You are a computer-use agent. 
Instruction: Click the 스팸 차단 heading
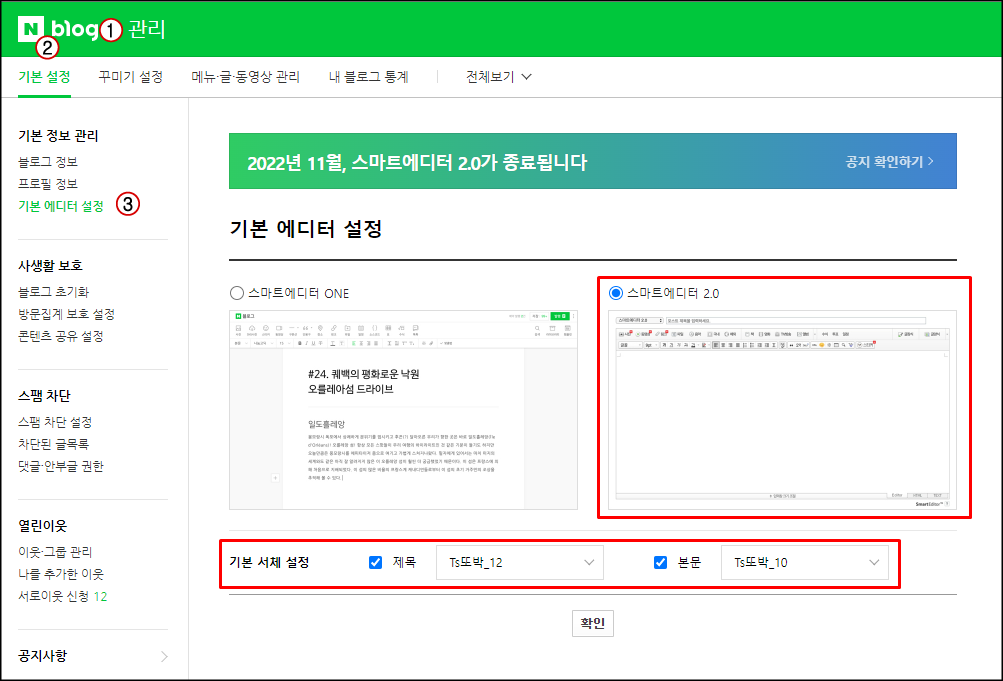point(44,396)
